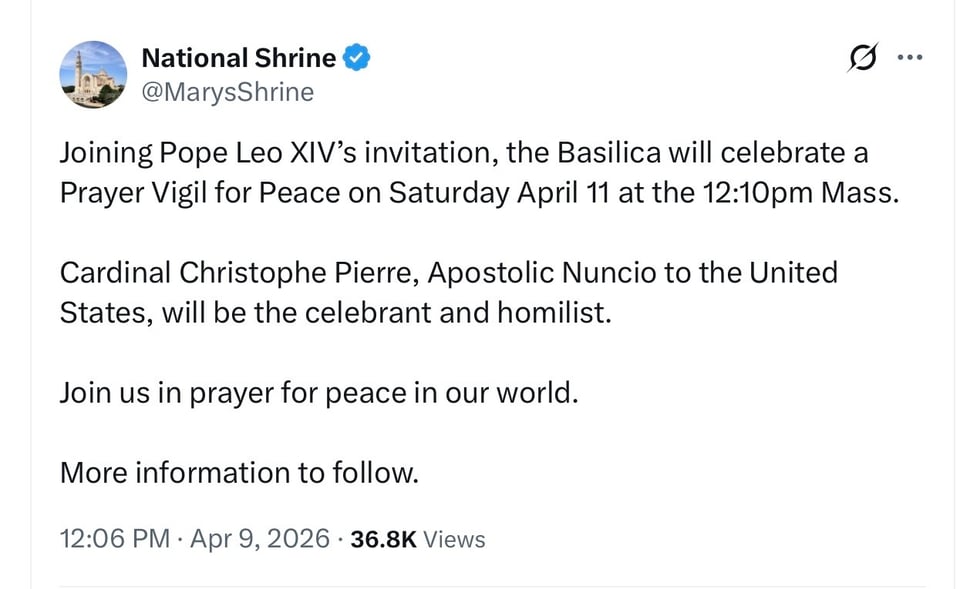Click the Grok slash-circle icon in the corner
This screenshot has width=960, height=589.
pos(863,57)
